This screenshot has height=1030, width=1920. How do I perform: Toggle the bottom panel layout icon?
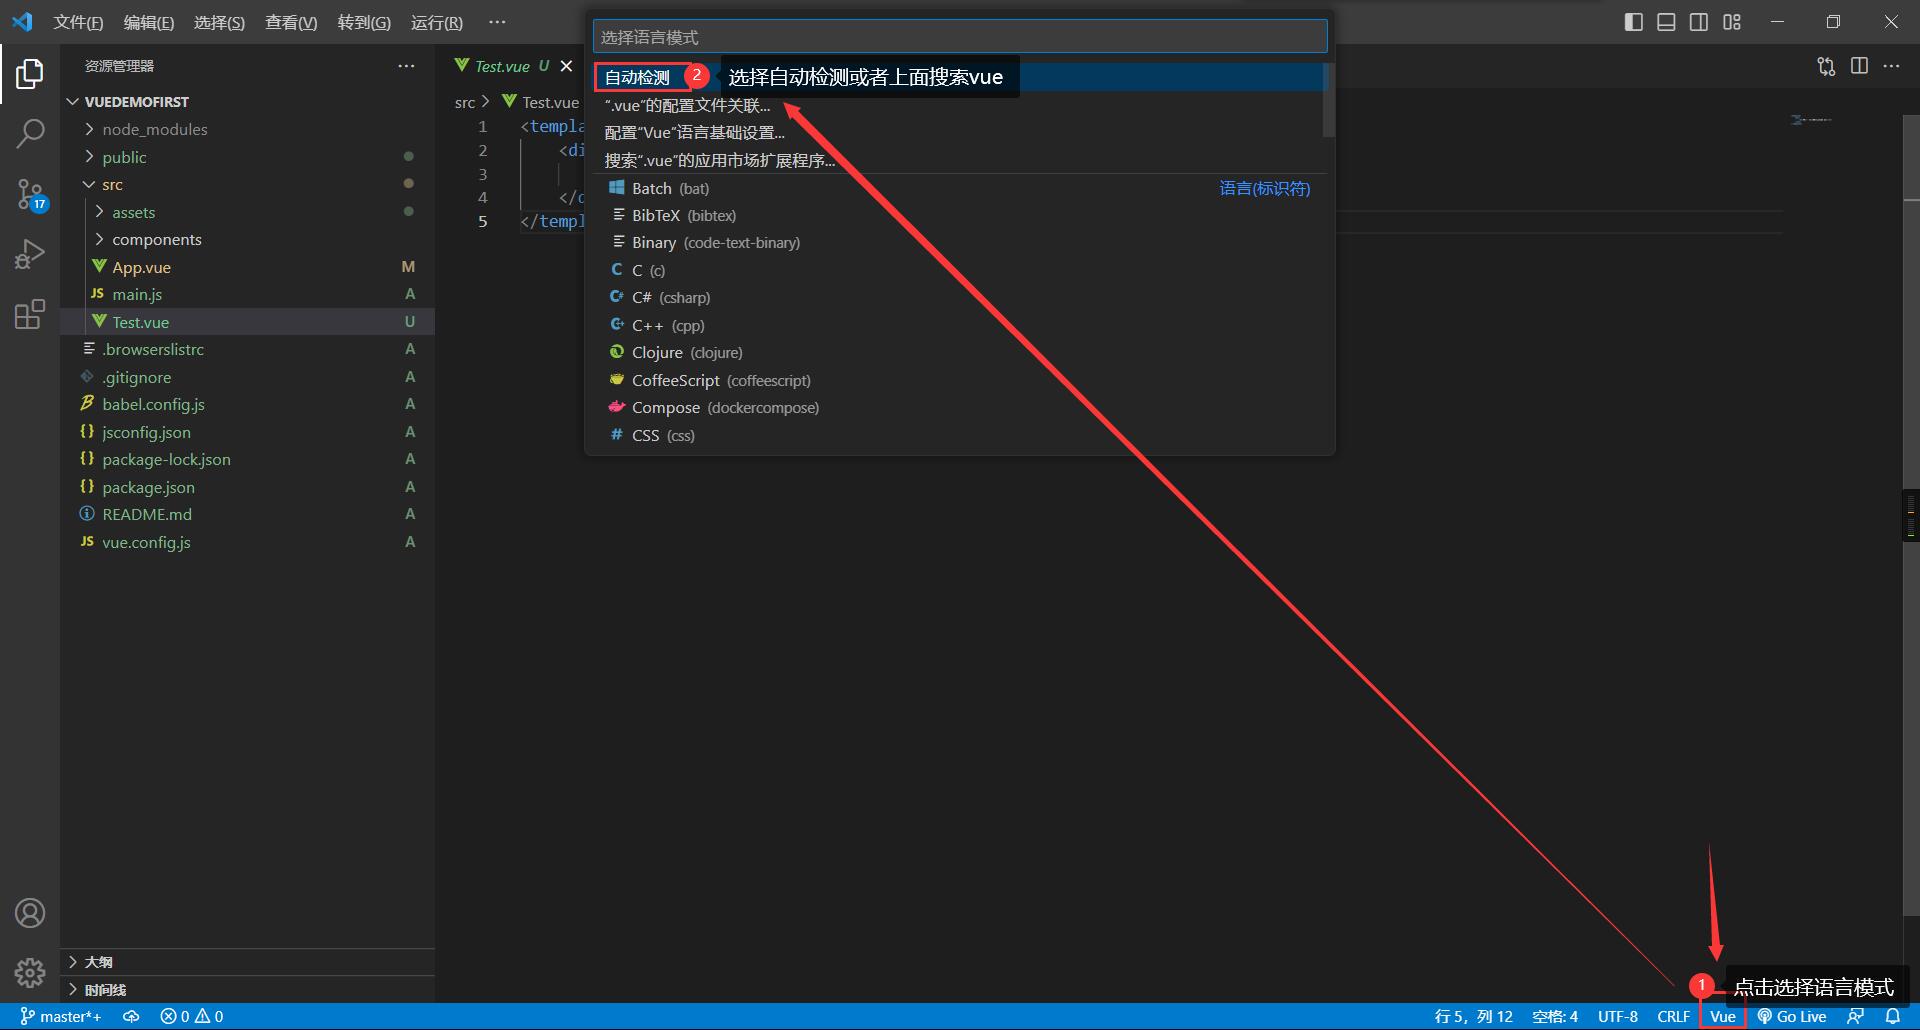(x=1666, y=22)
